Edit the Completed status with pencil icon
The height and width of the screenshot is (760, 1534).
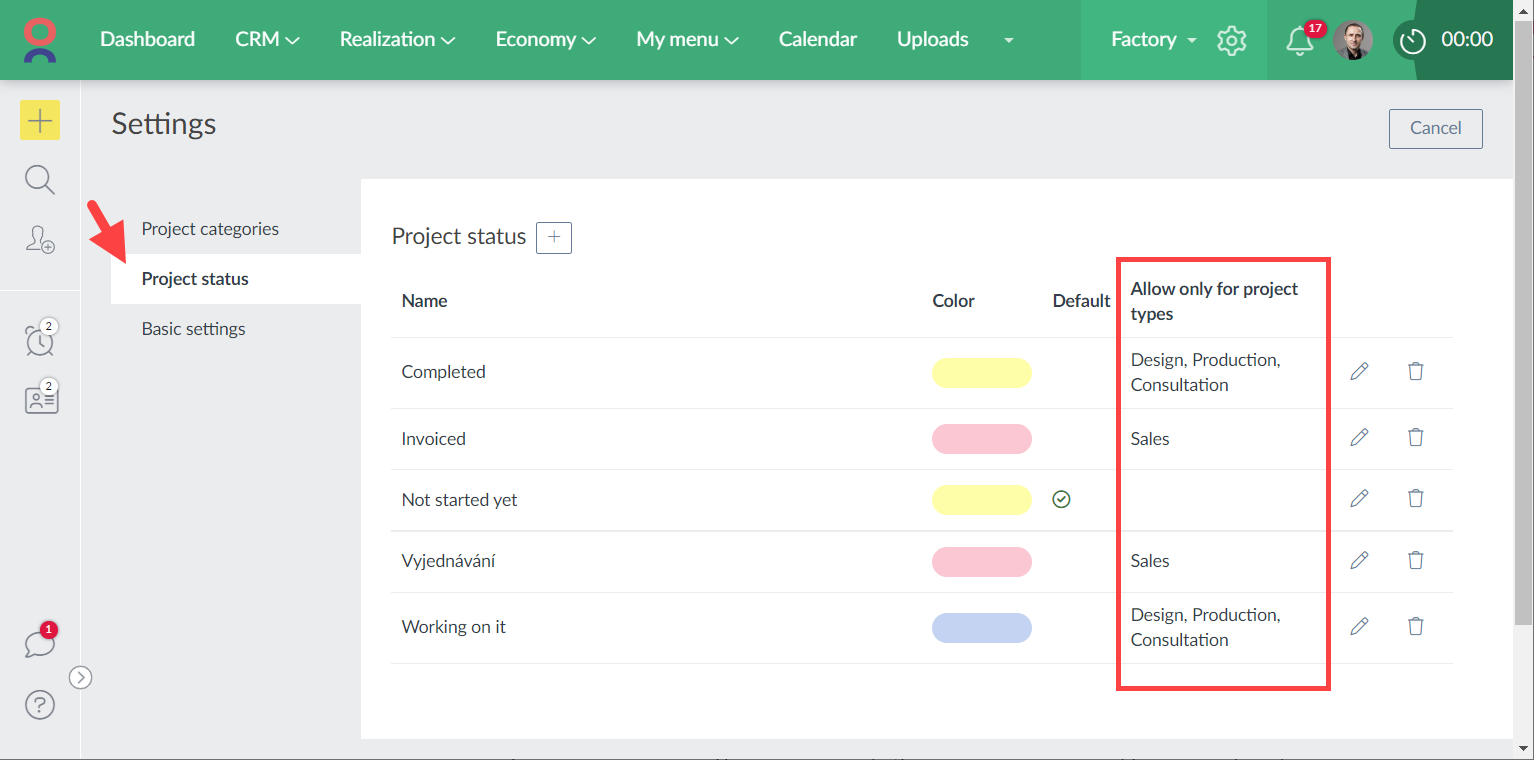click(1359, 371)
